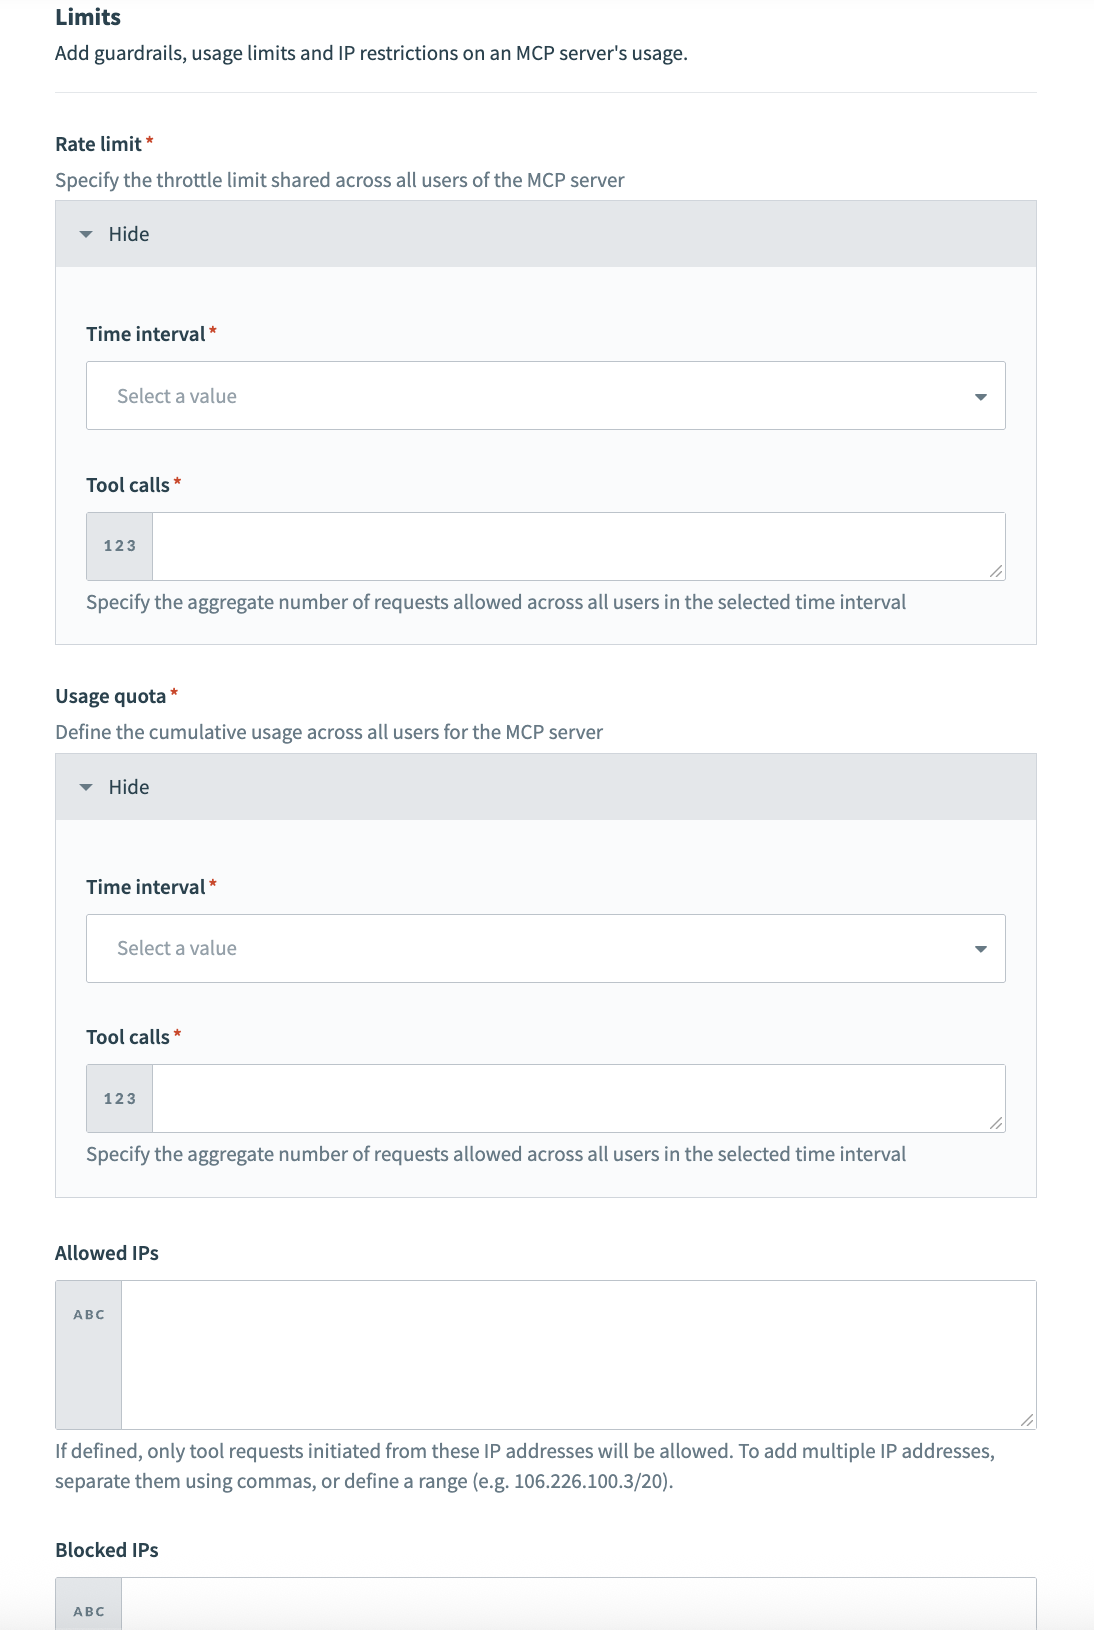This screenshot has width=1094, height=1630.
Task: Open the Rate limit Time interval dropdown
Action: [x=545, y=396]
